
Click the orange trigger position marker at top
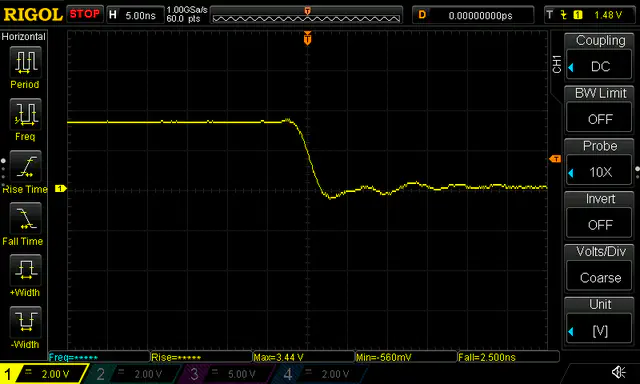pyautogui.click(x=307, y=38)
